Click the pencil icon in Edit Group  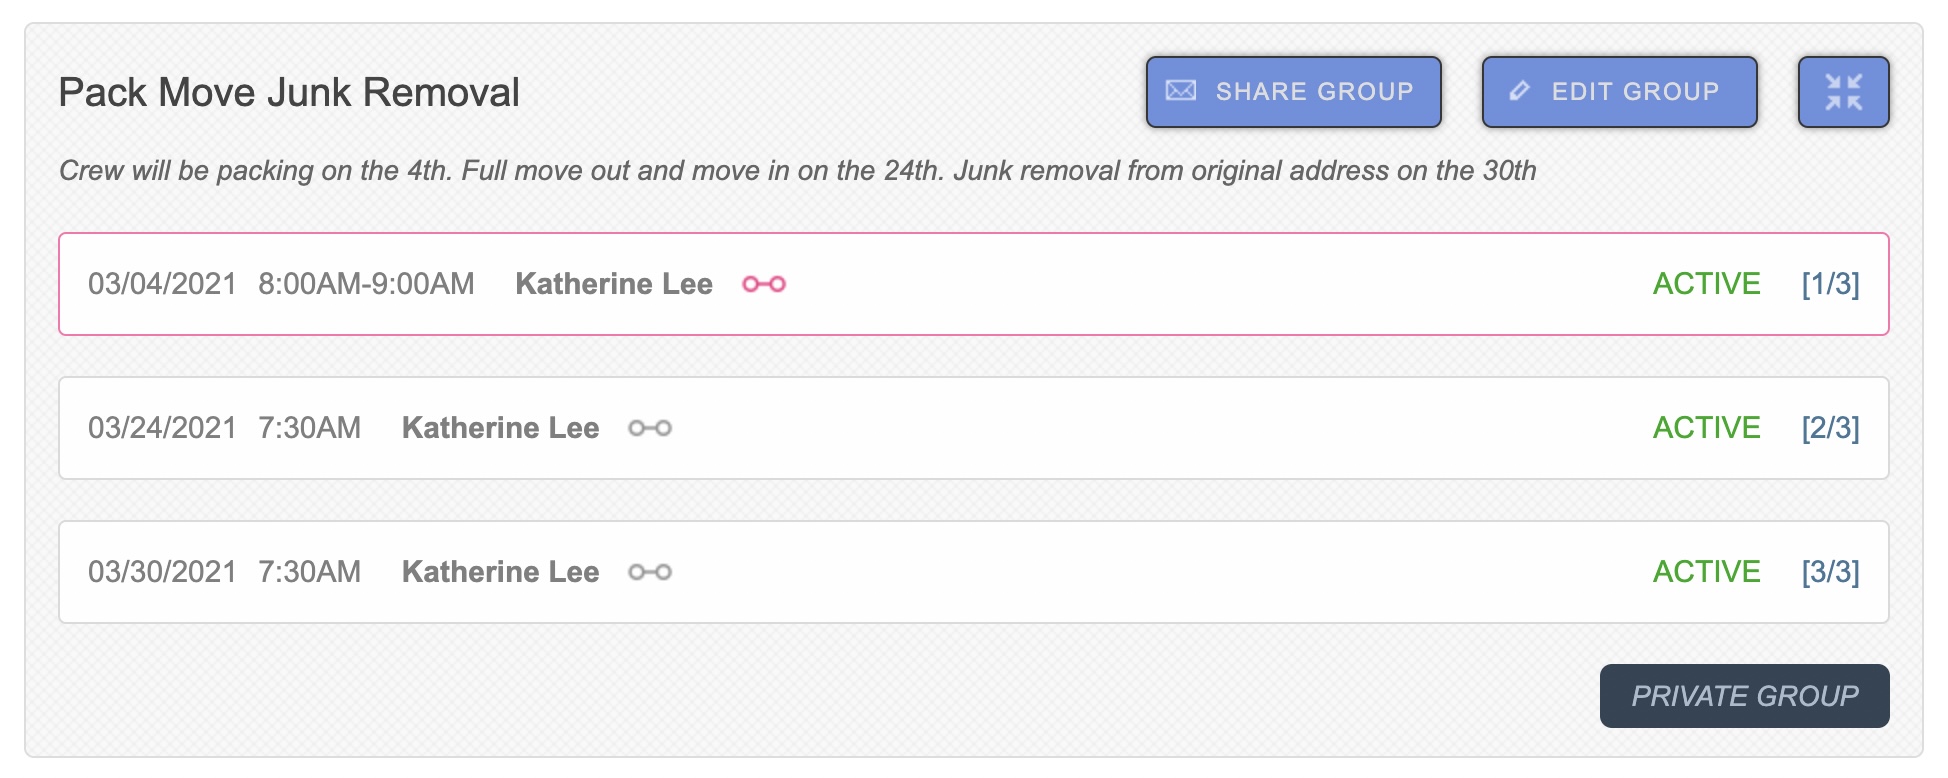click(x=1519, y=91)
